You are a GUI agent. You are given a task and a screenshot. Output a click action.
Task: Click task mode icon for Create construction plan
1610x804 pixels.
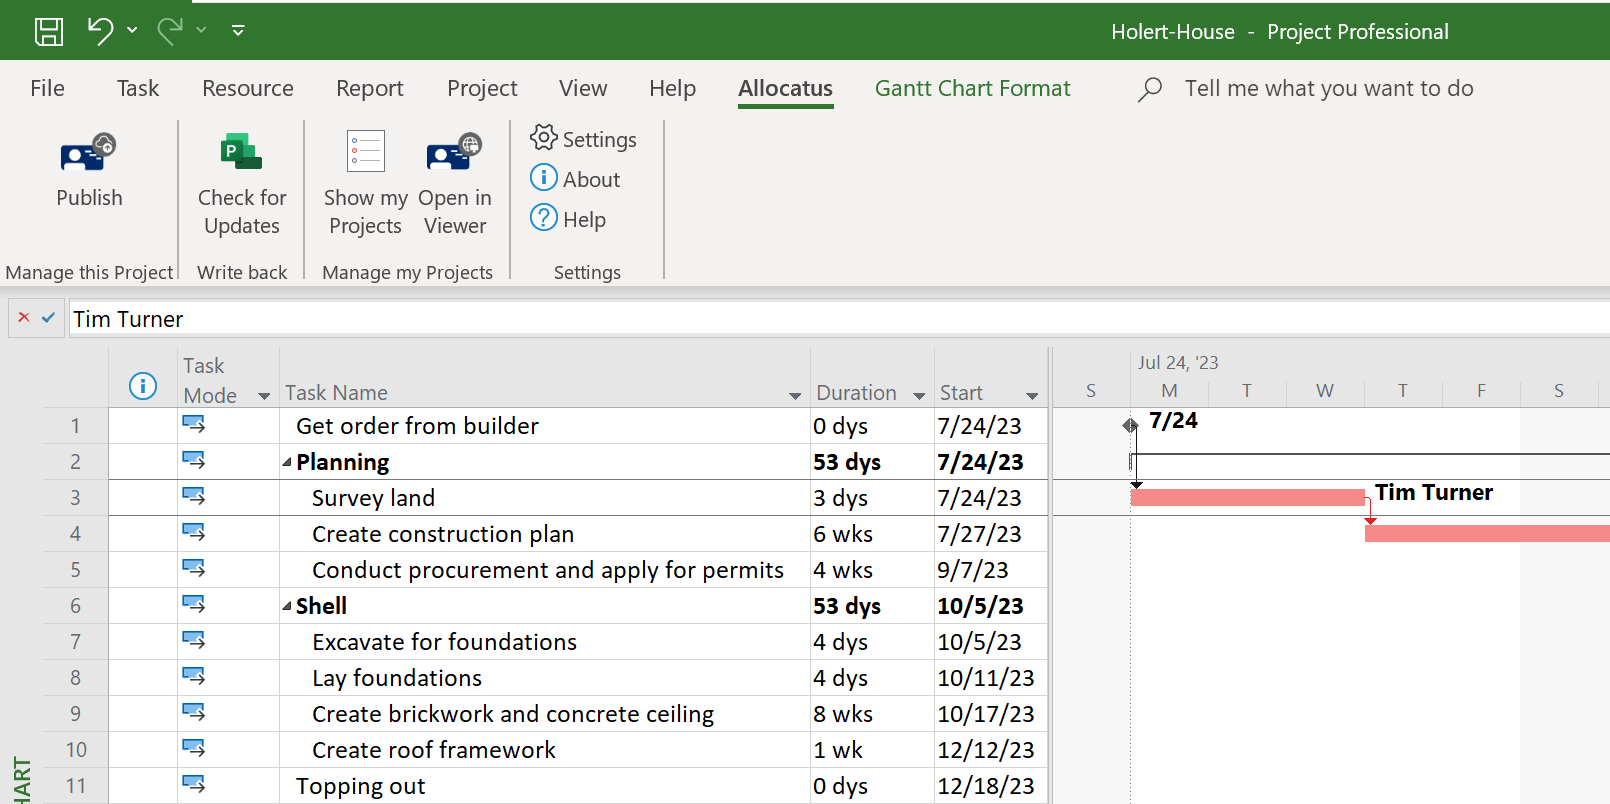click(x=194, y=533)
